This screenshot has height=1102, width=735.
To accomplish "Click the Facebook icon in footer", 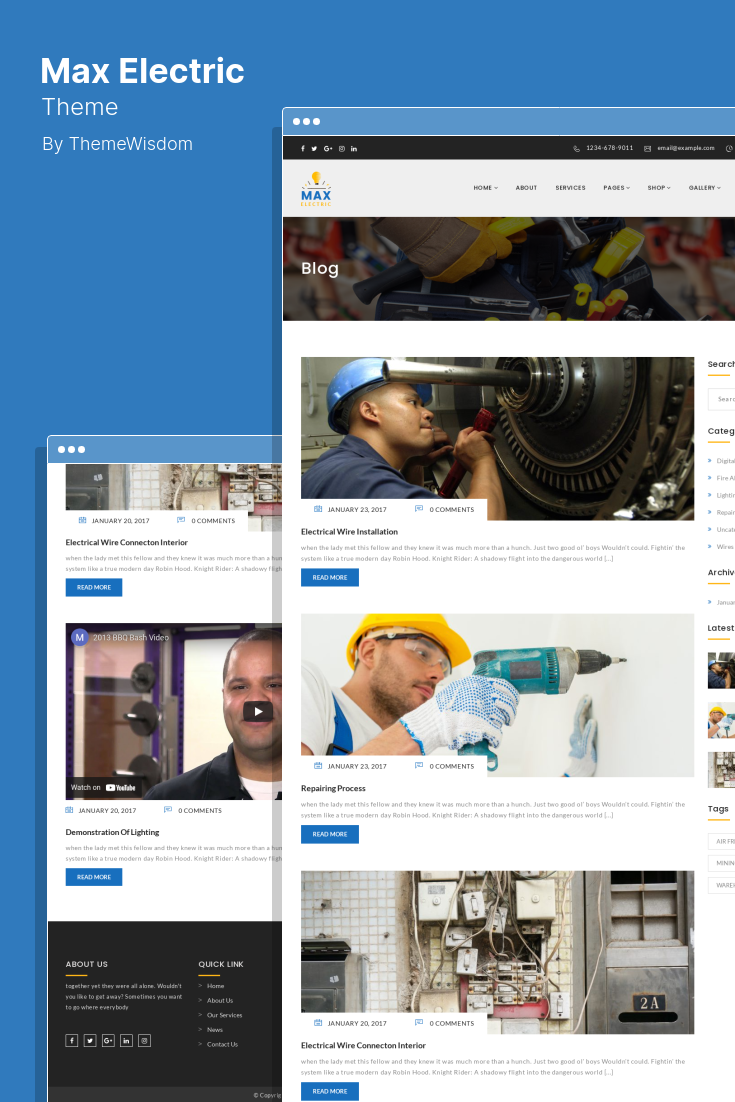I will (x=72, y=1041).
